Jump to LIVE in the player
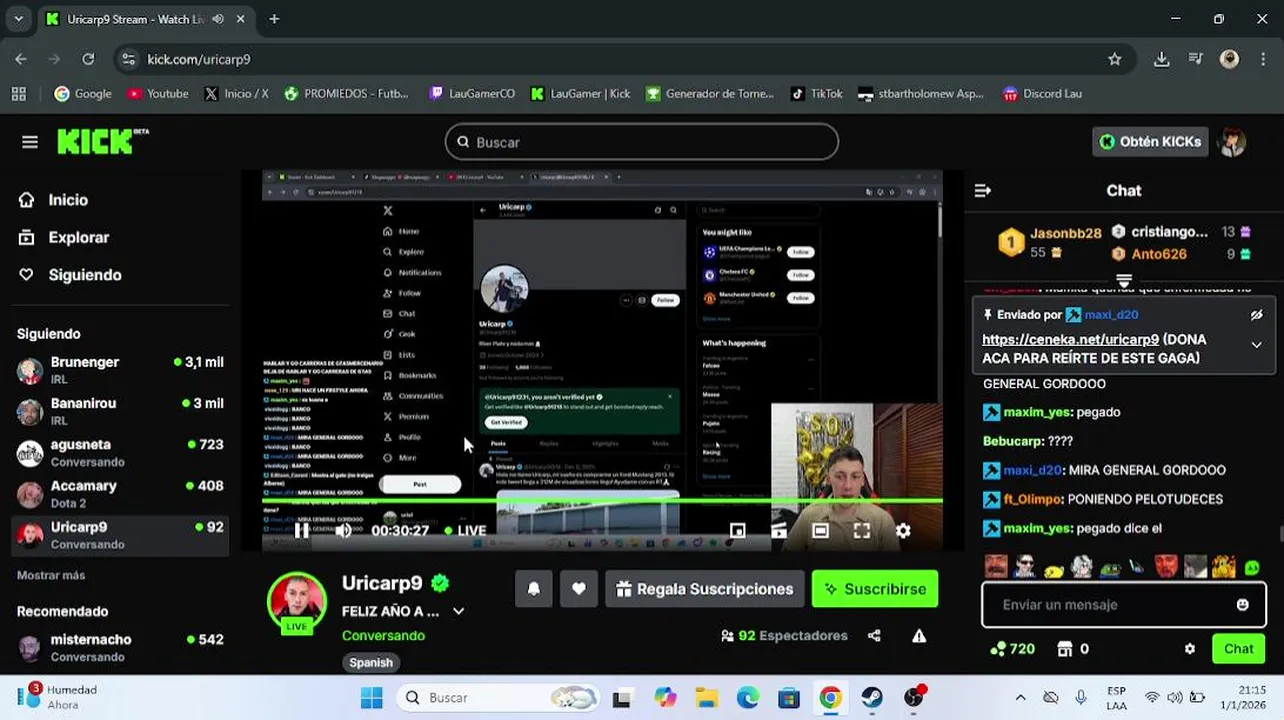The image size is (1284, 720). pyautogui.click(x=465, y=531)
